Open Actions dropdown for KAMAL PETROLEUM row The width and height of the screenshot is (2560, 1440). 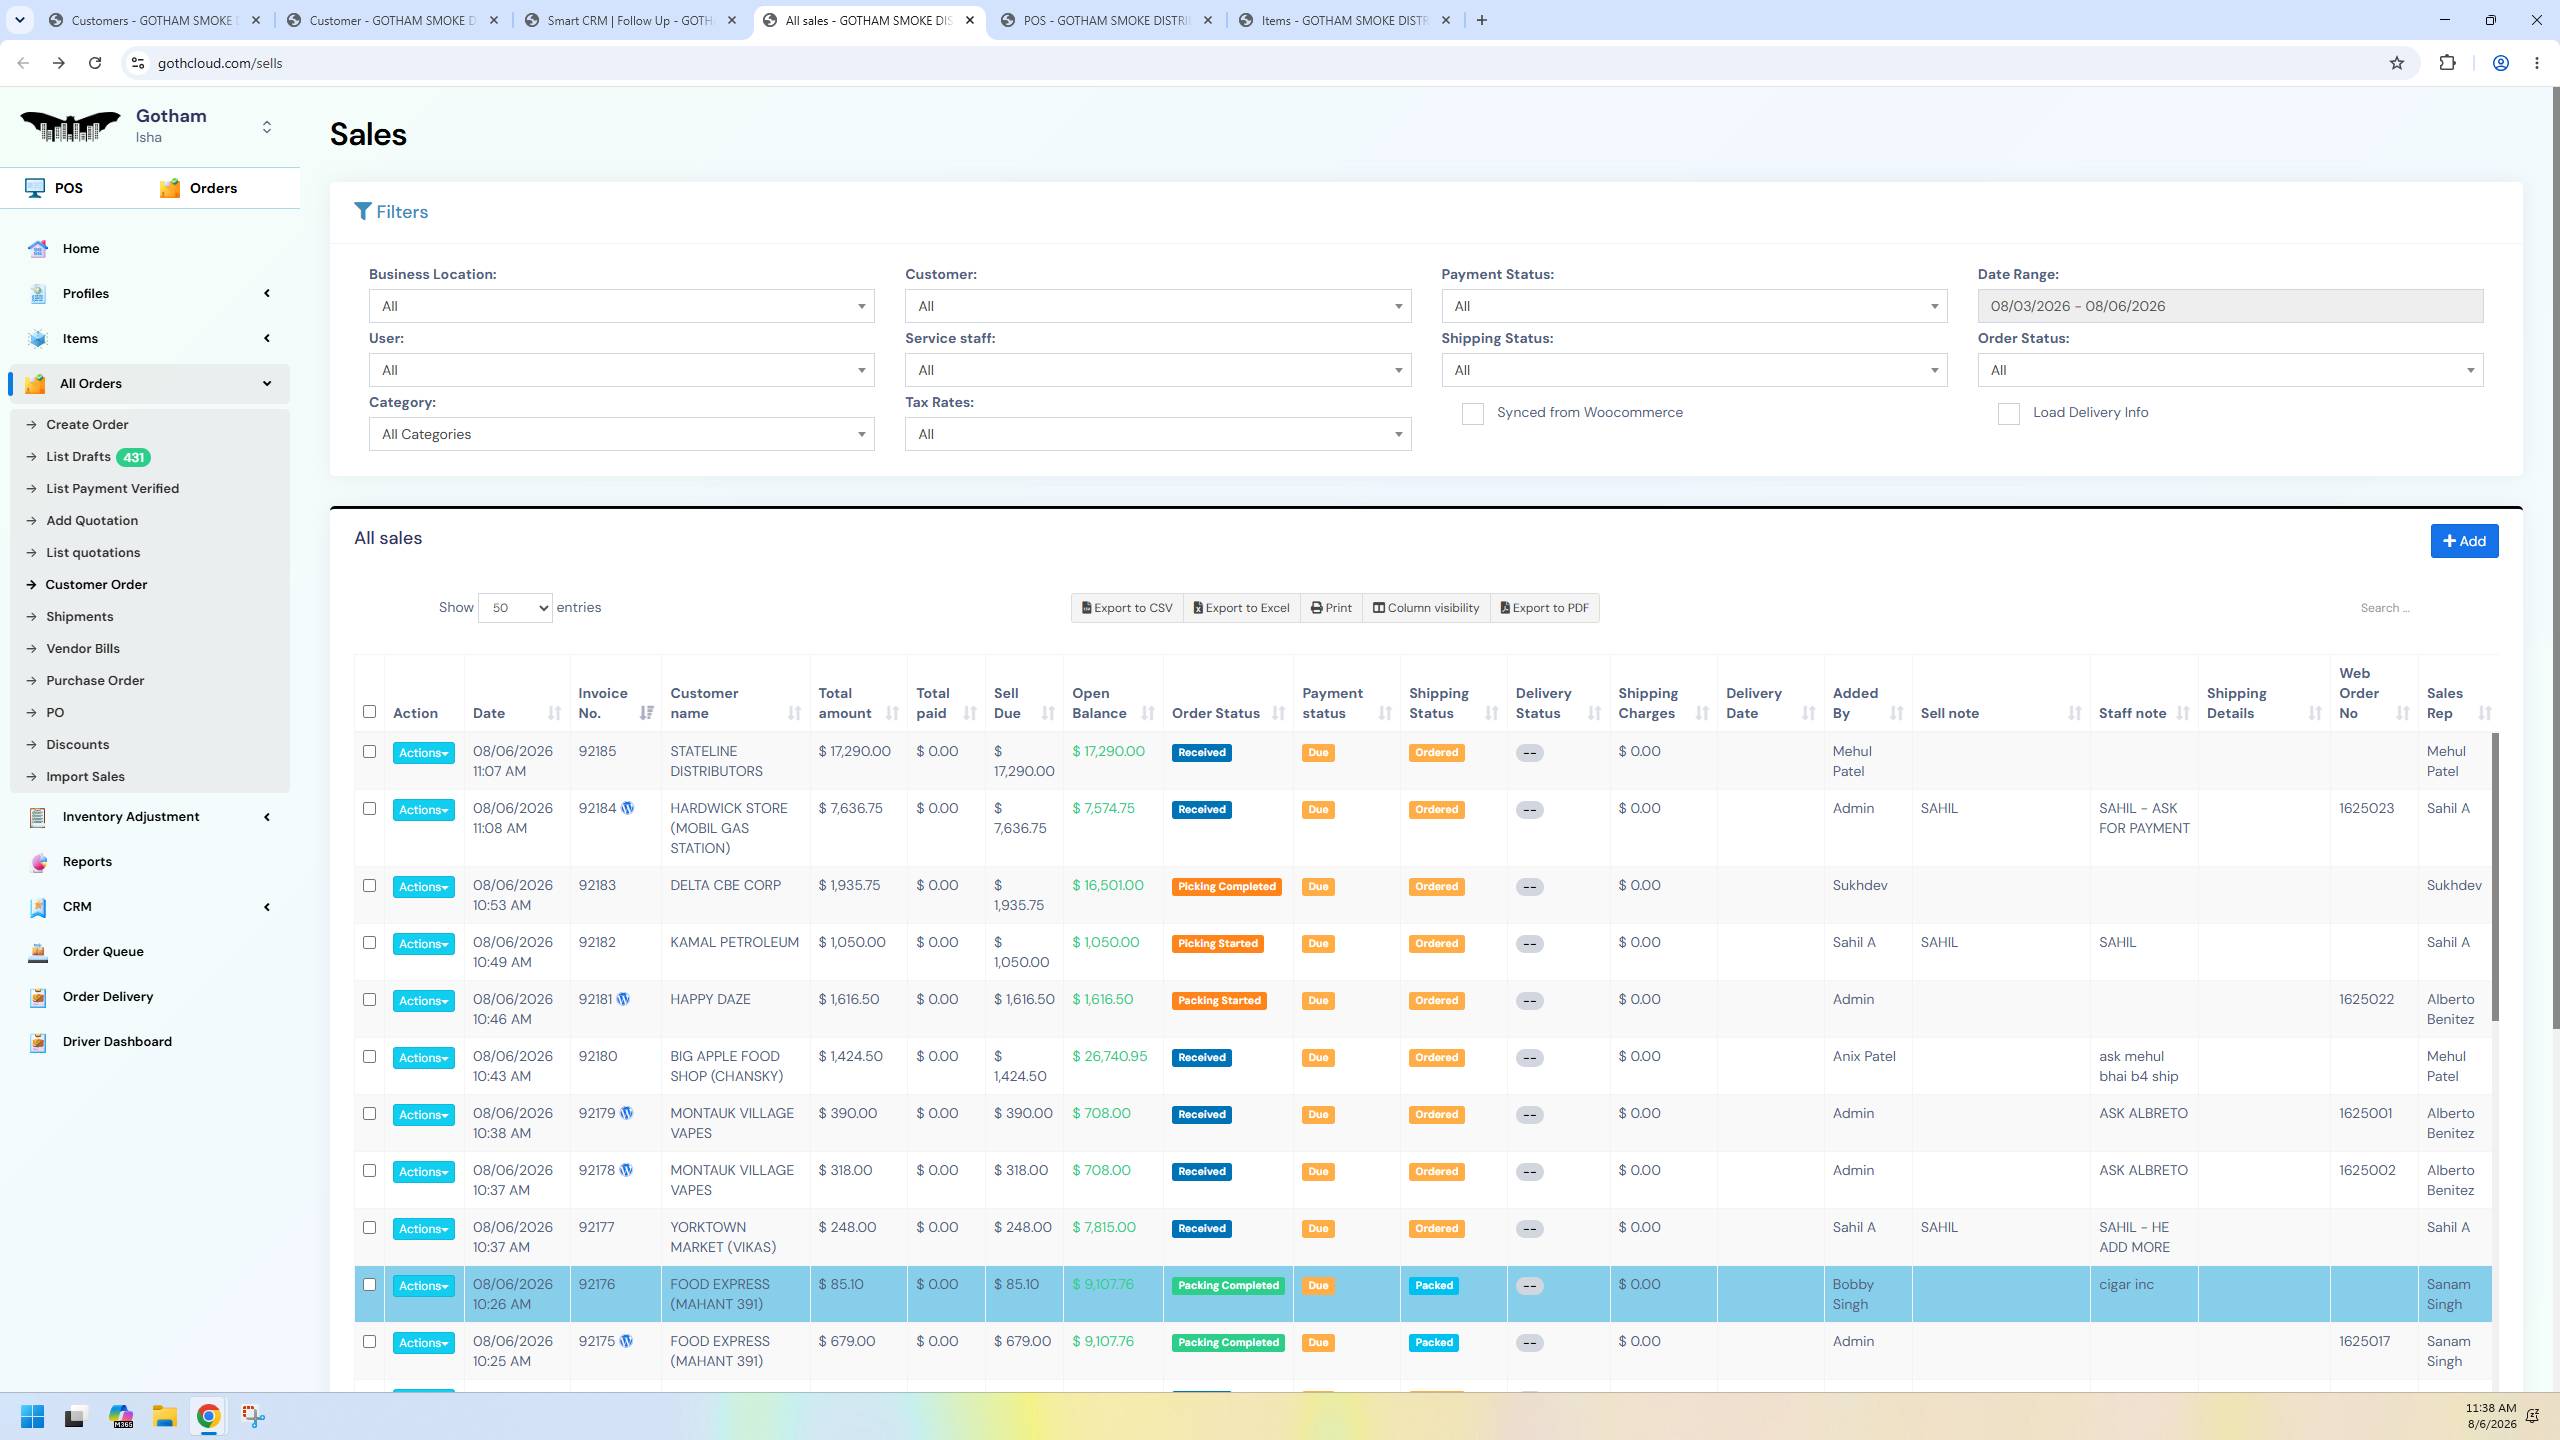423,944
